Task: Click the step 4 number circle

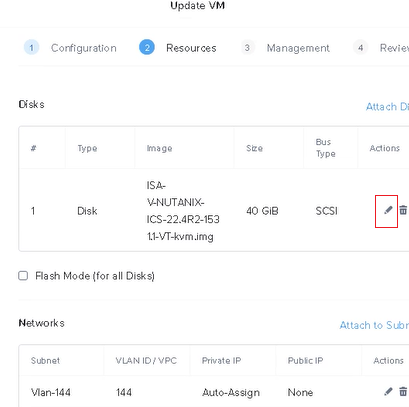Action: click(x=360, y=48)
